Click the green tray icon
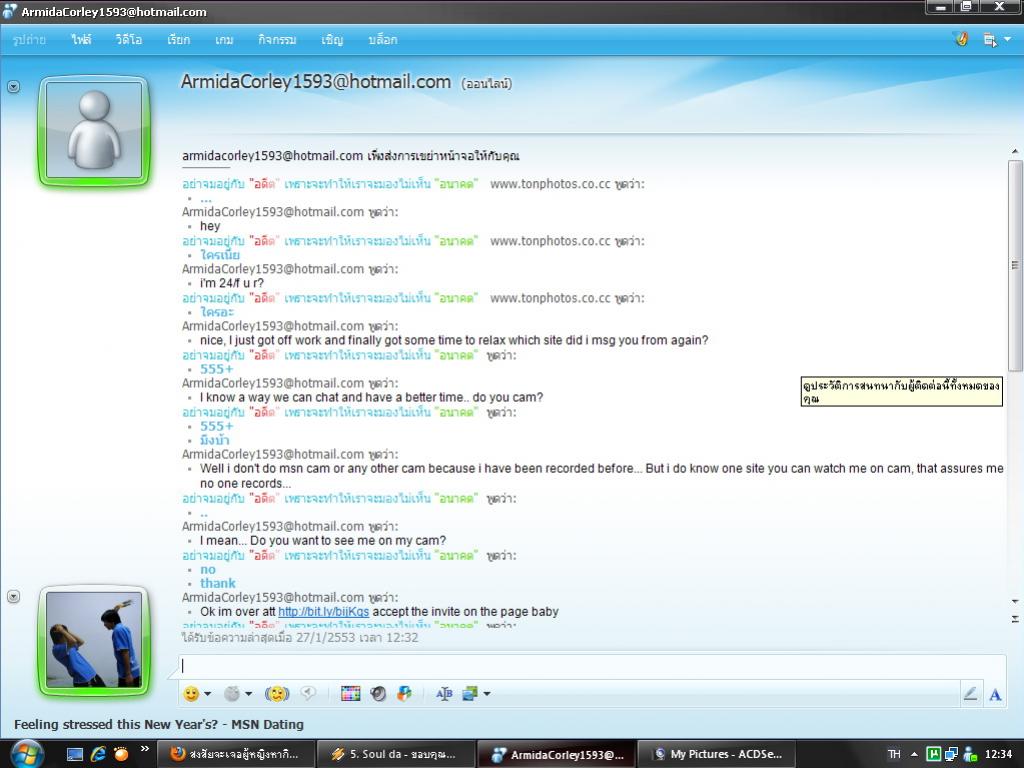Image resolution: width=1024 pixels, height=768 pixels. [933, 754]
